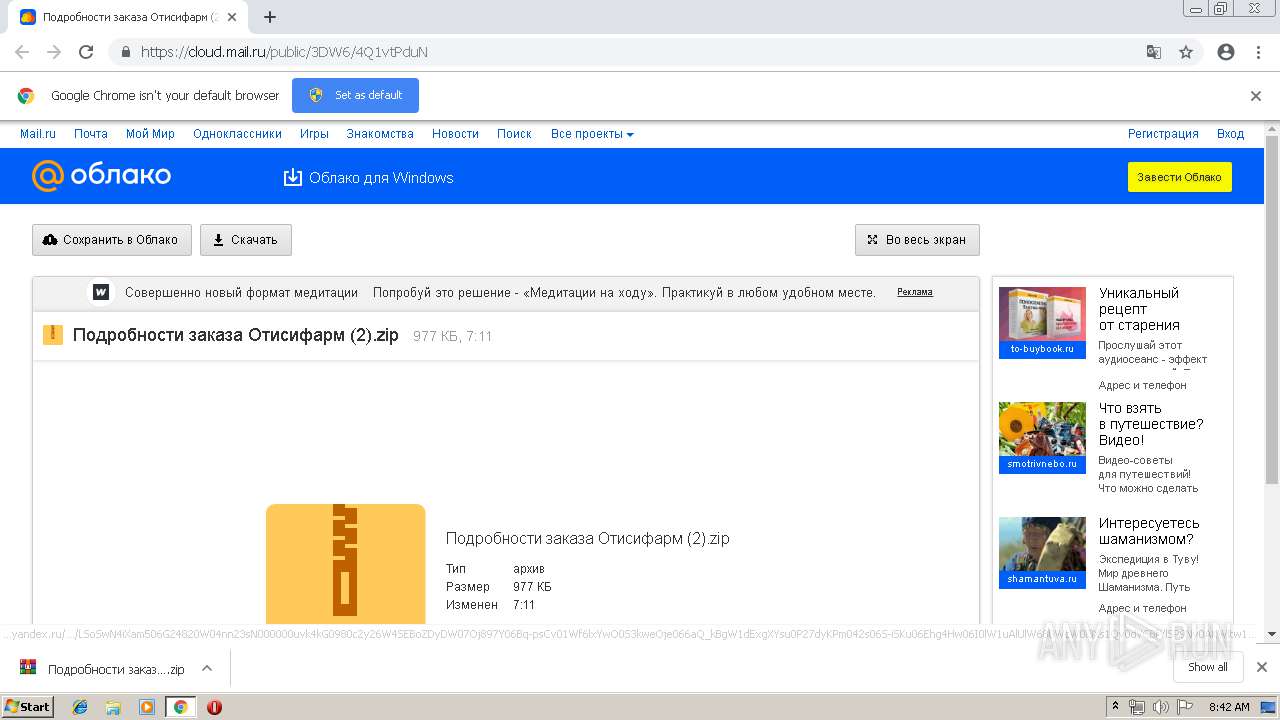This screenshot has width=1280, height=720.
Task: Launch Internet Explorer from the taskbar
Action: pyautogui.click(x=80, y=707)
